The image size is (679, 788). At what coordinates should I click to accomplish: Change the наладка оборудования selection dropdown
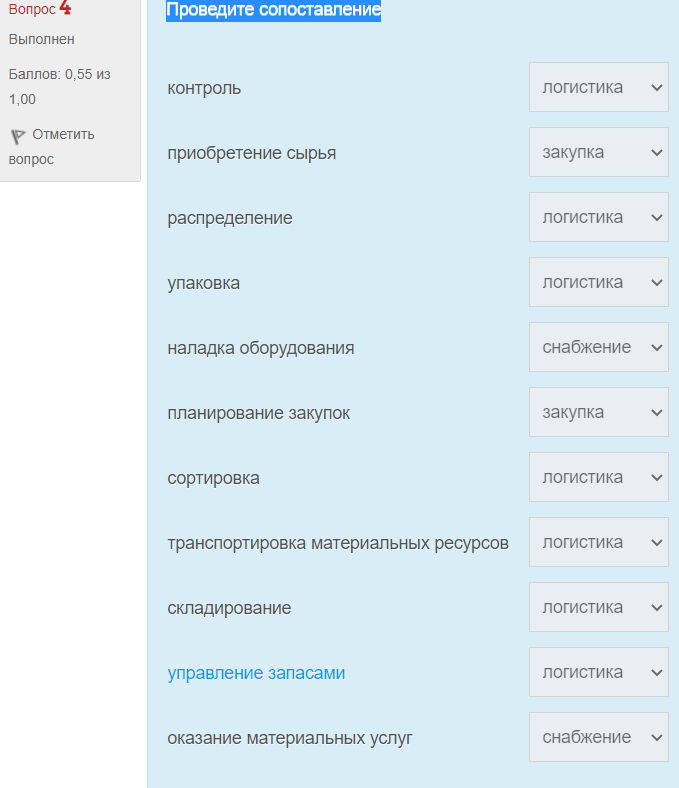pyautogui.click(x=599, y=347)
